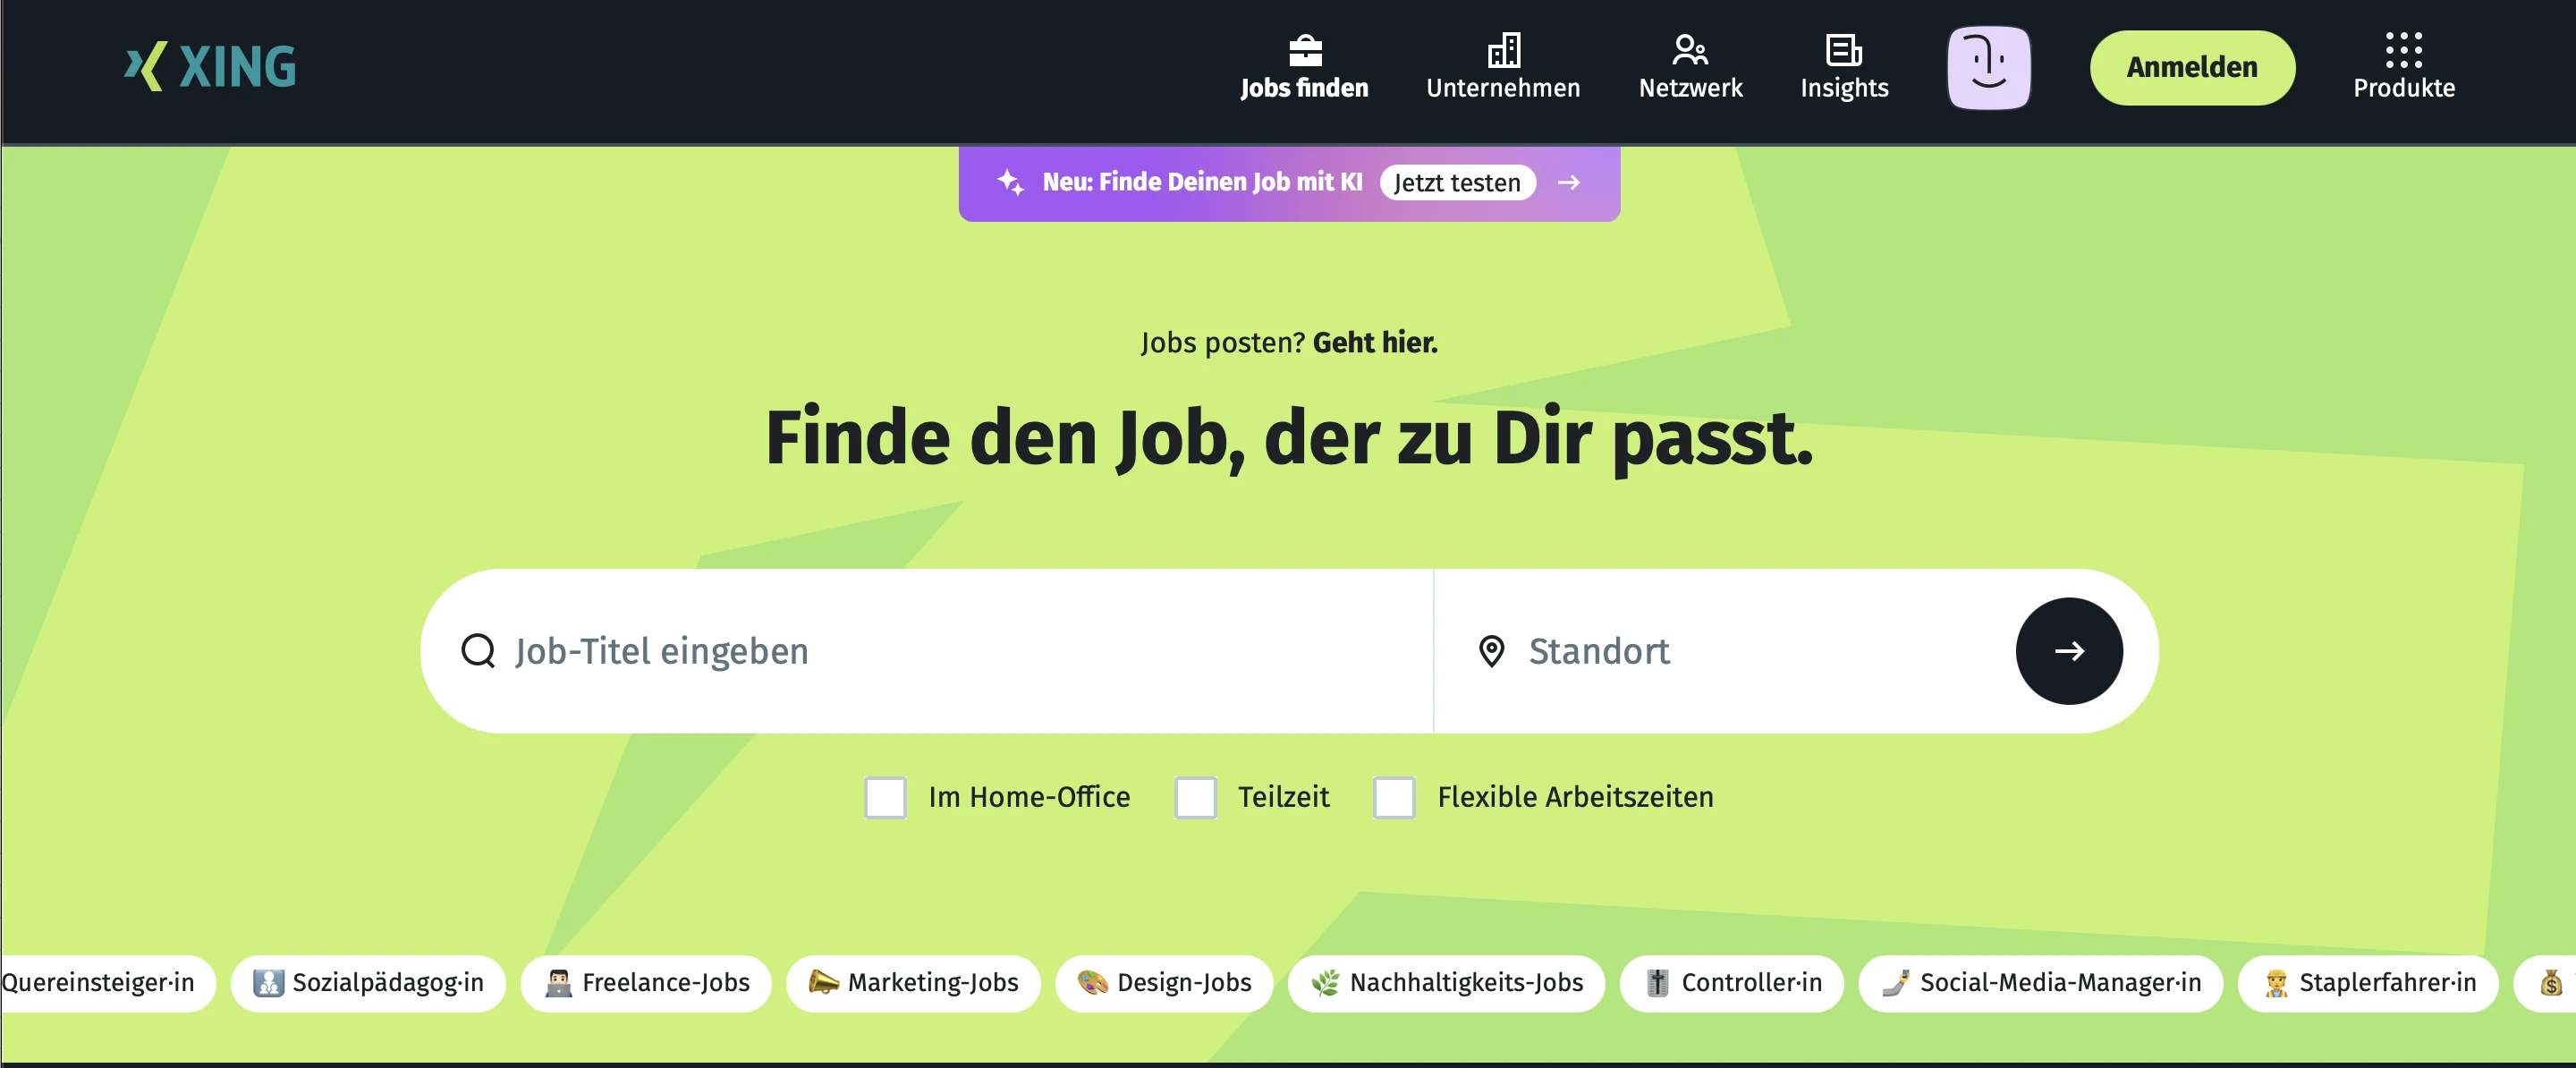2576x1068 pixels.
Task: Select the Nachhaltigkeits-Jobs chip
Action: [x=1446, y=983]
